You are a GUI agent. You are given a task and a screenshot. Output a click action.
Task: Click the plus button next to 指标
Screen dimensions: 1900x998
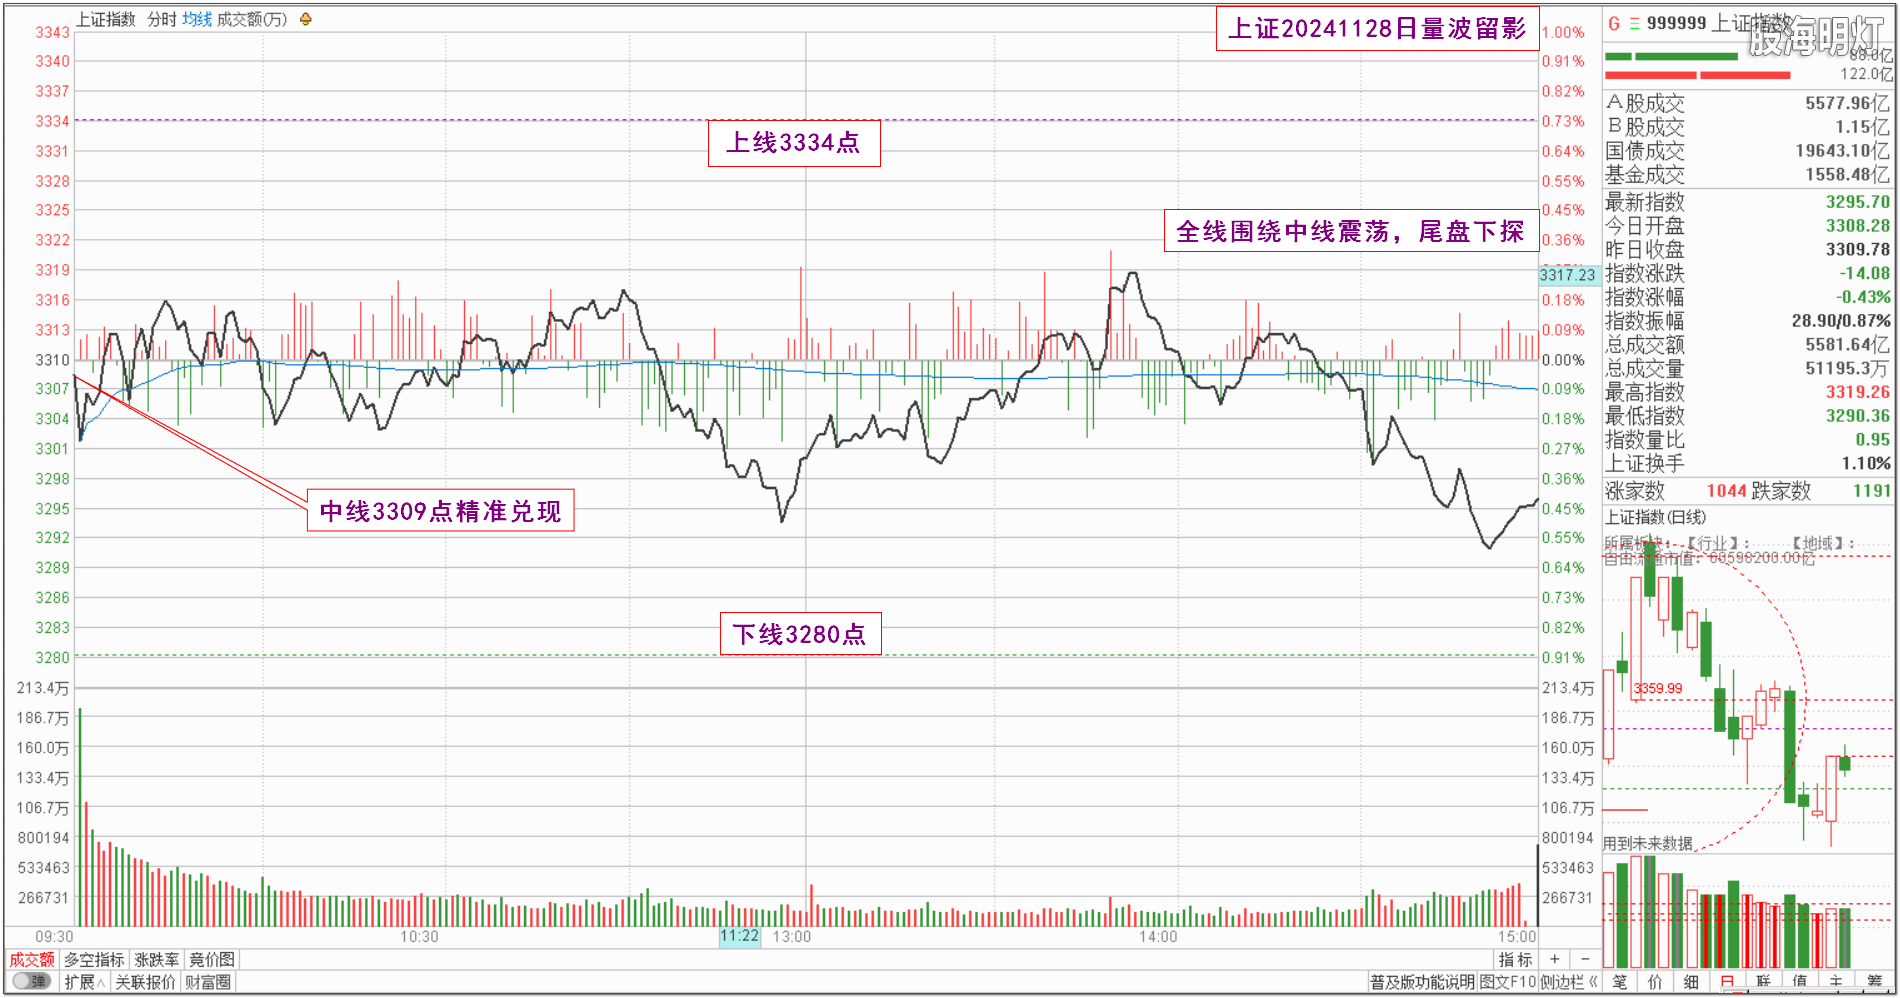click(1554, 959)
